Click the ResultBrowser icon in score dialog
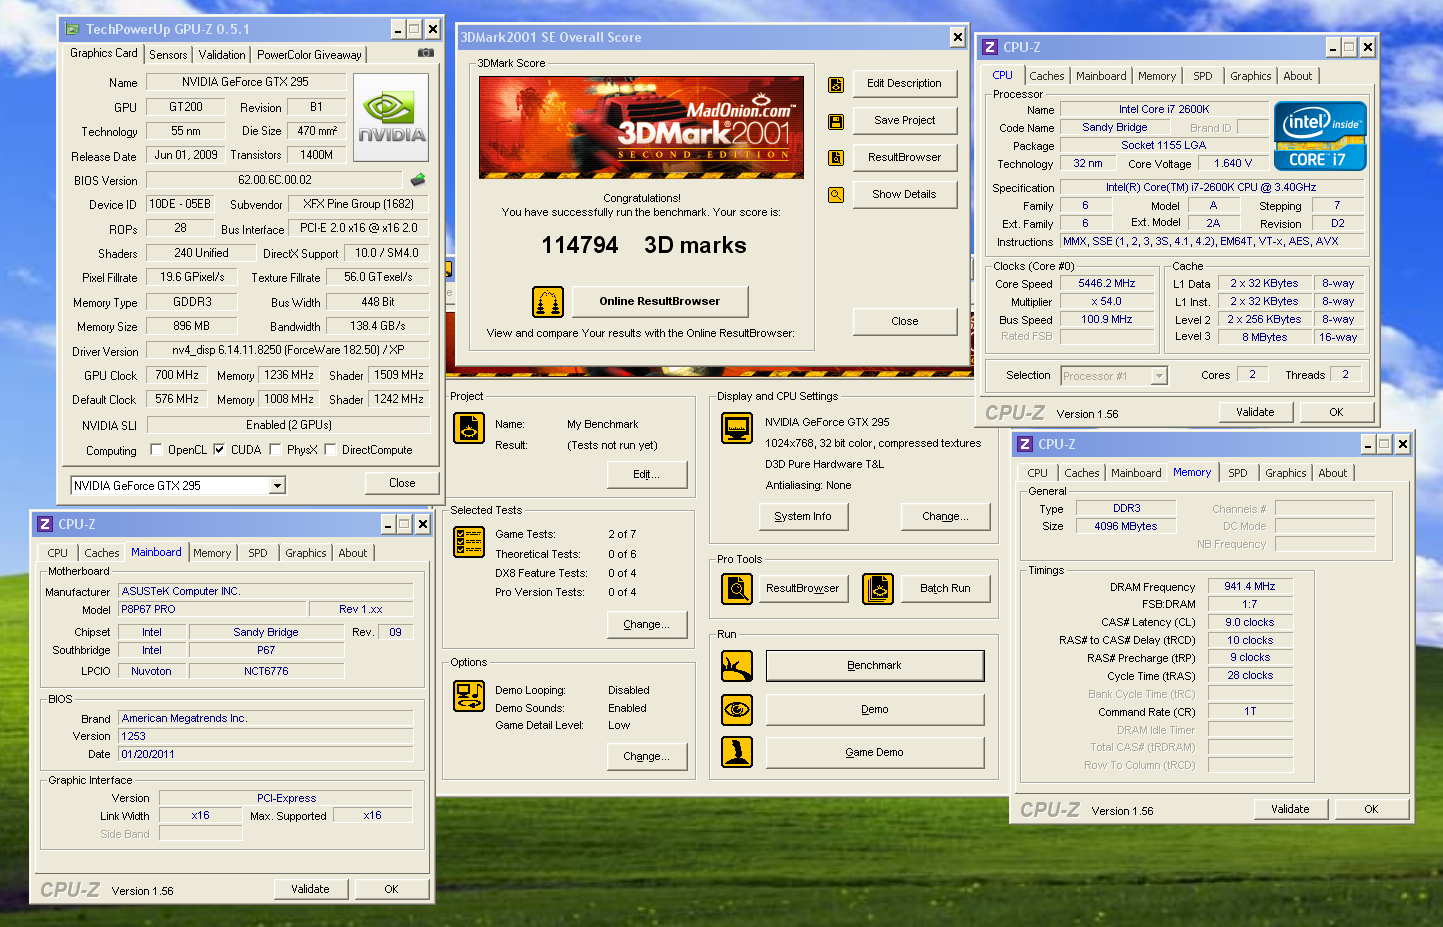The width and height of the screenshot is (1443, 927). click(x=836, y=158)
